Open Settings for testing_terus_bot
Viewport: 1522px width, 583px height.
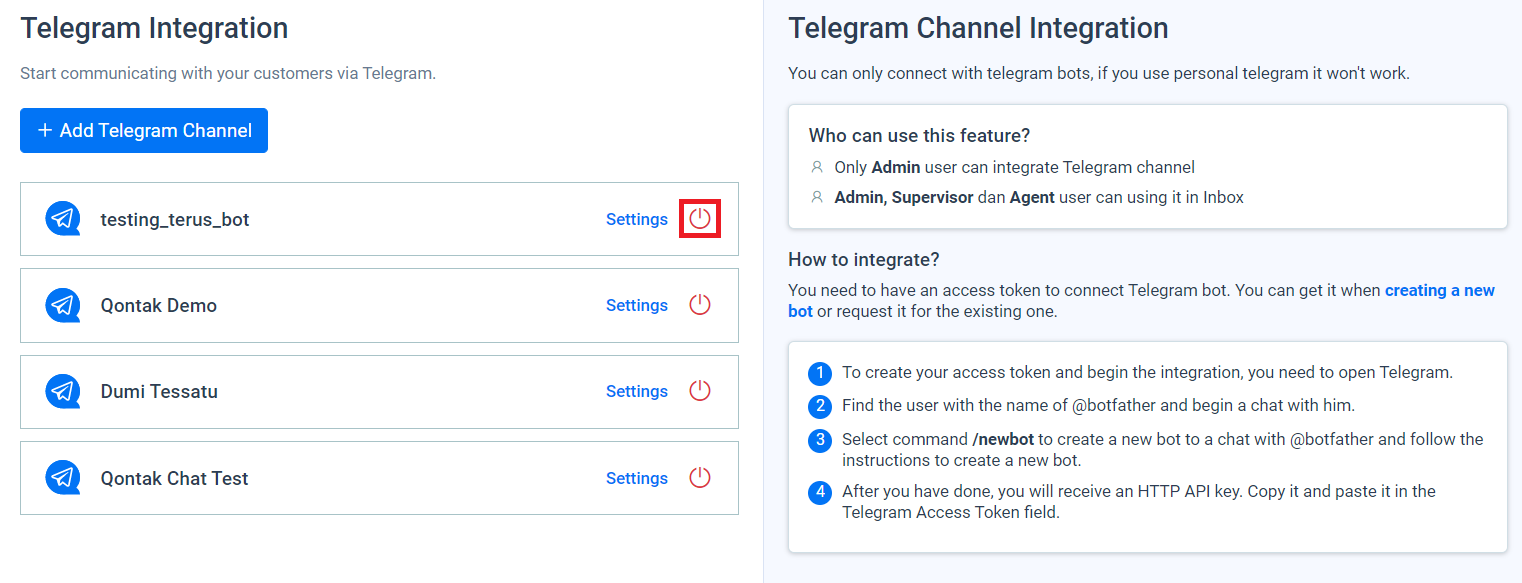637,218
